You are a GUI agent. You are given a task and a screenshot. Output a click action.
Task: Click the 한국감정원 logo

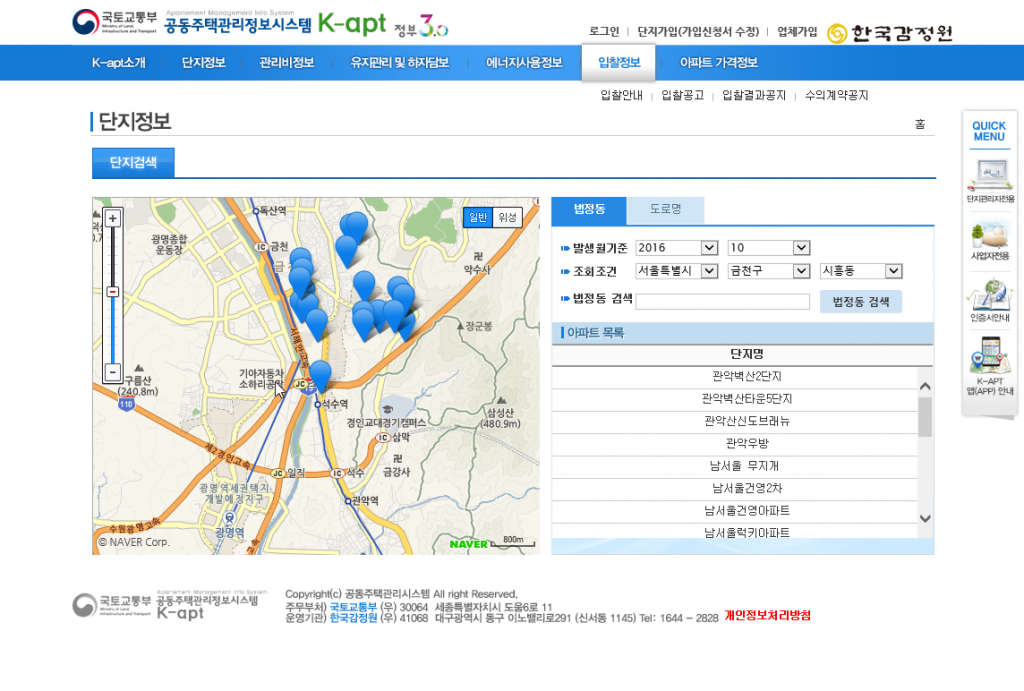click(x=890, y=32)
